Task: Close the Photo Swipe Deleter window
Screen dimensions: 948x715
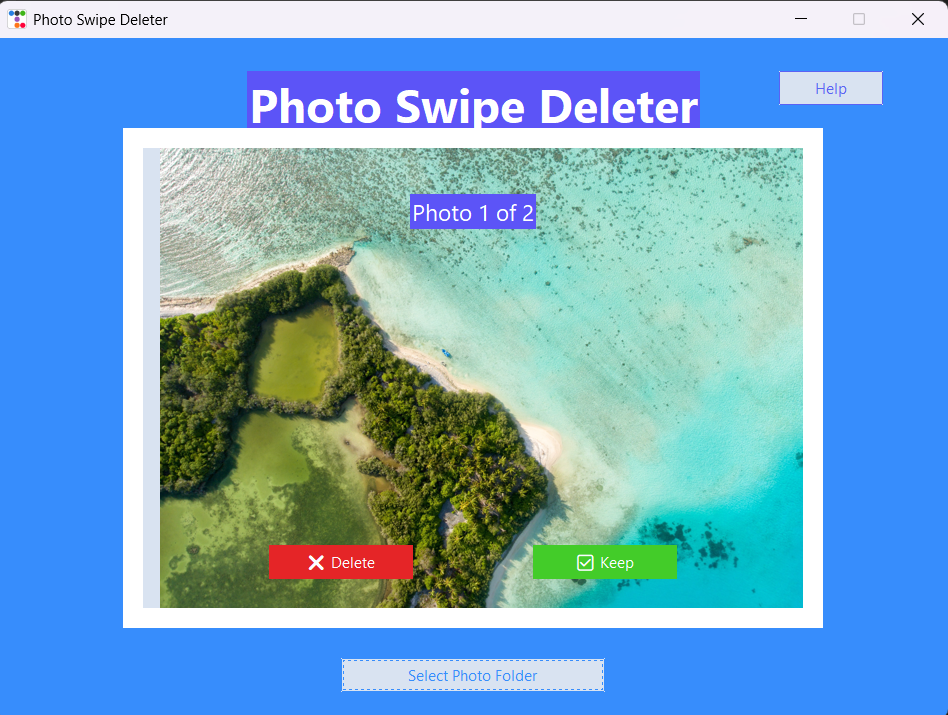Action: tap(918, 19)
